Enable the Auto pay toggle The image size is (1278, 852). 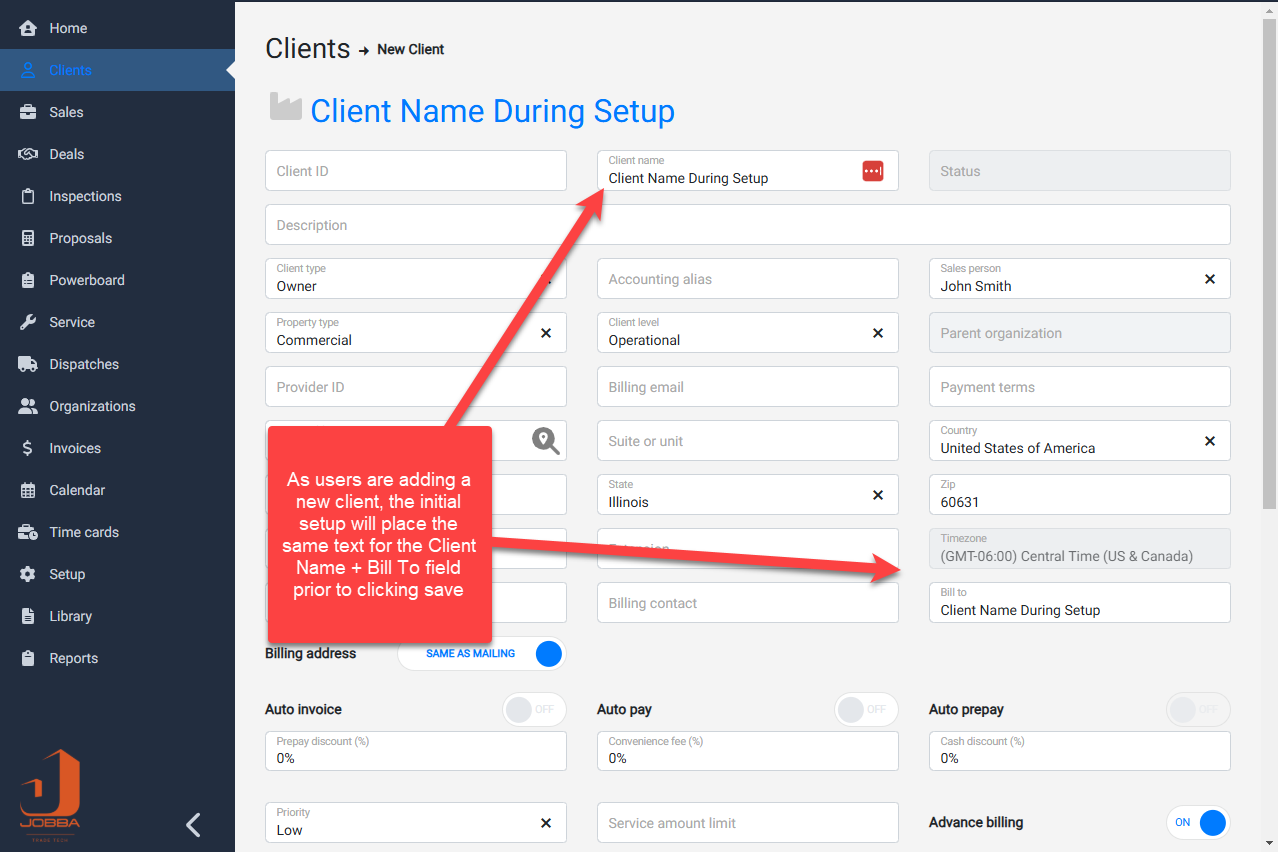click(x=865, y=710)
